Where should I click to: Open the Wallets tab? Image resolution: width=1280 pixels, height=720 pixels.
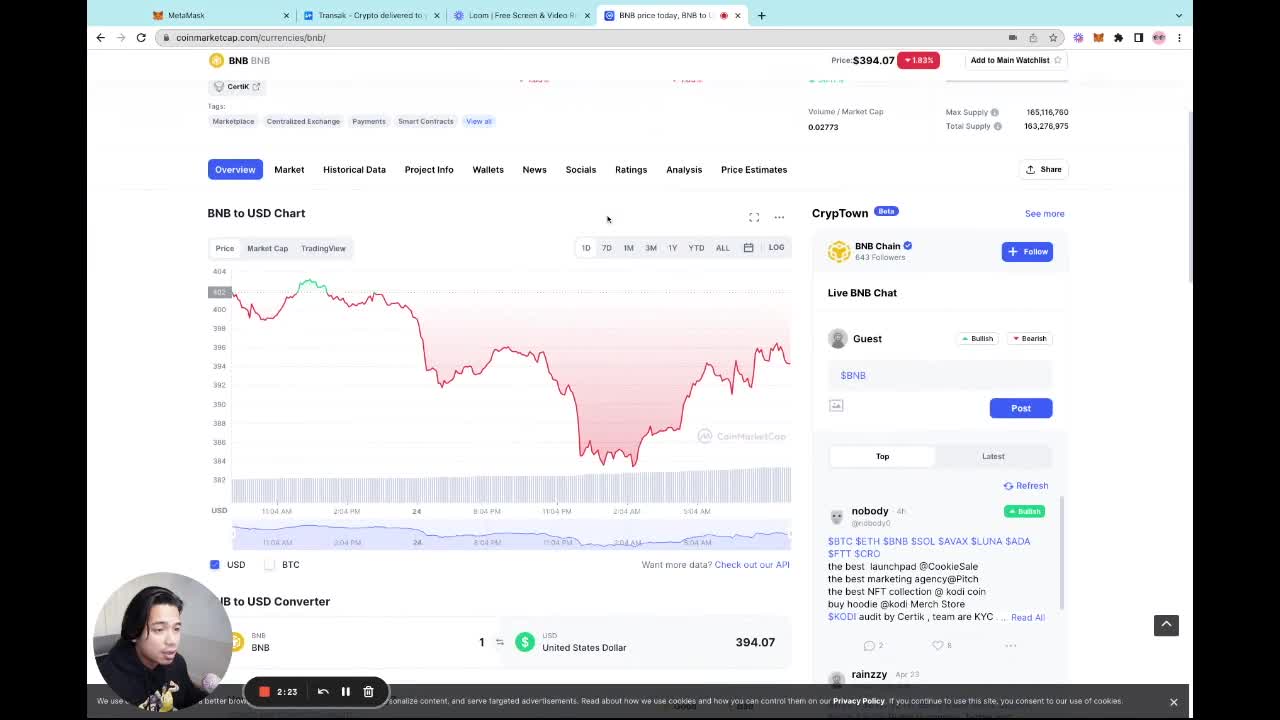pyautogui.click(x=488, y=169)
